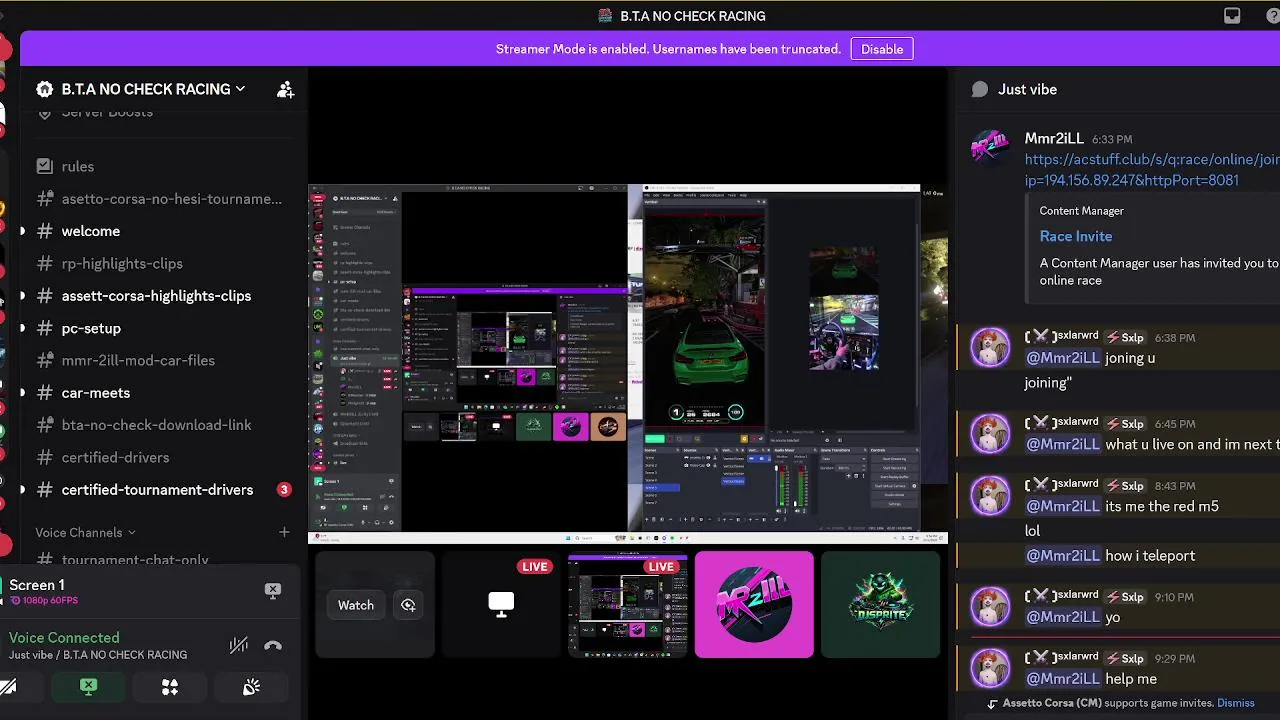Click the Voice Connected status text
This screenshot has height=720, width=1280.
point(64,637)
